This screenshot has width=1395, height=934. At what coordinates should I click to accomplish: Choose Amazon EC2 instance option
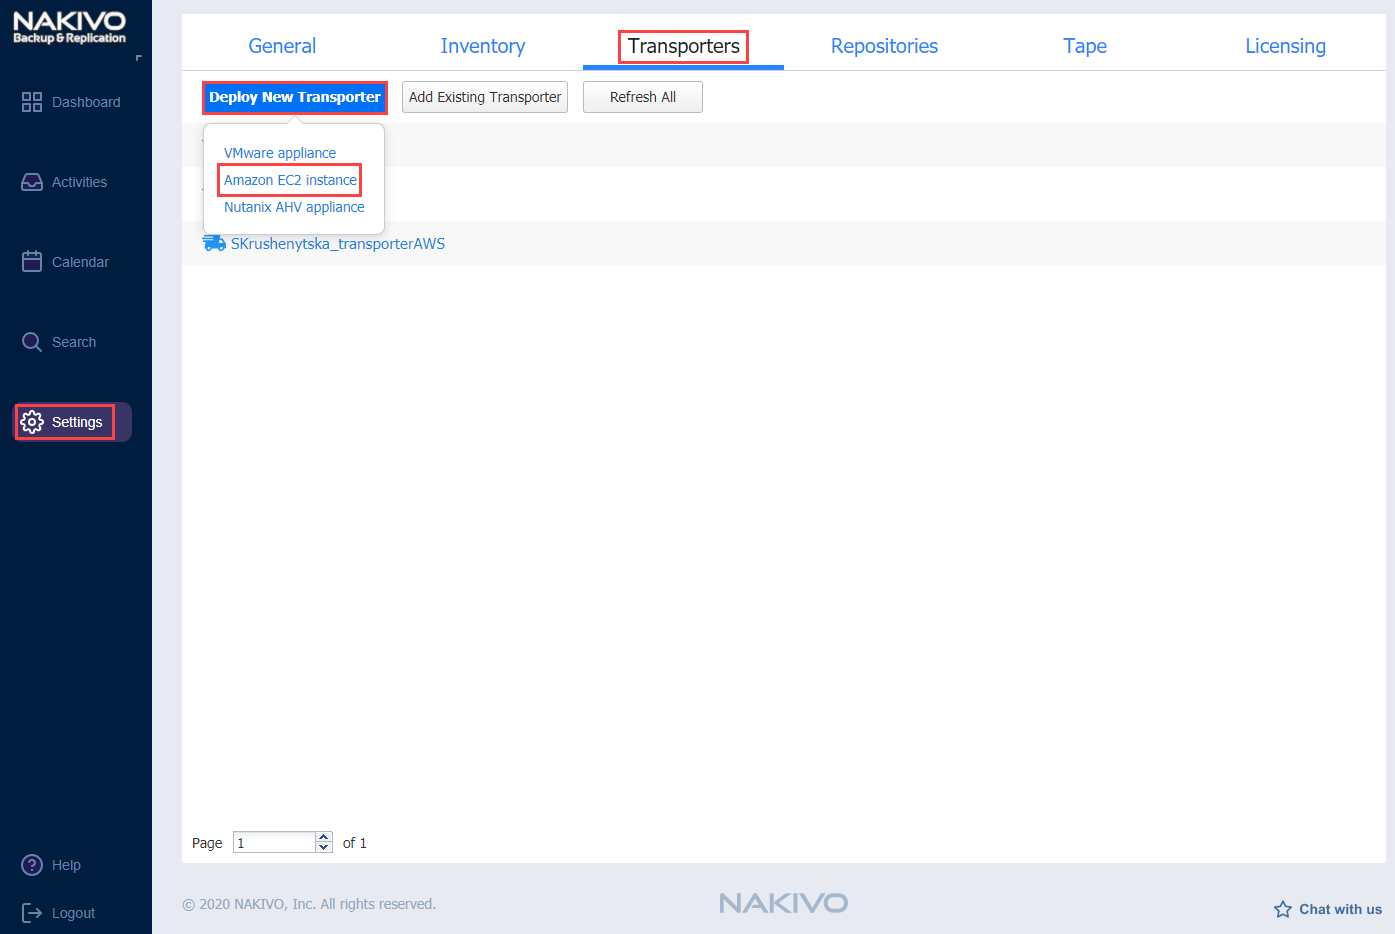(290, 180)
